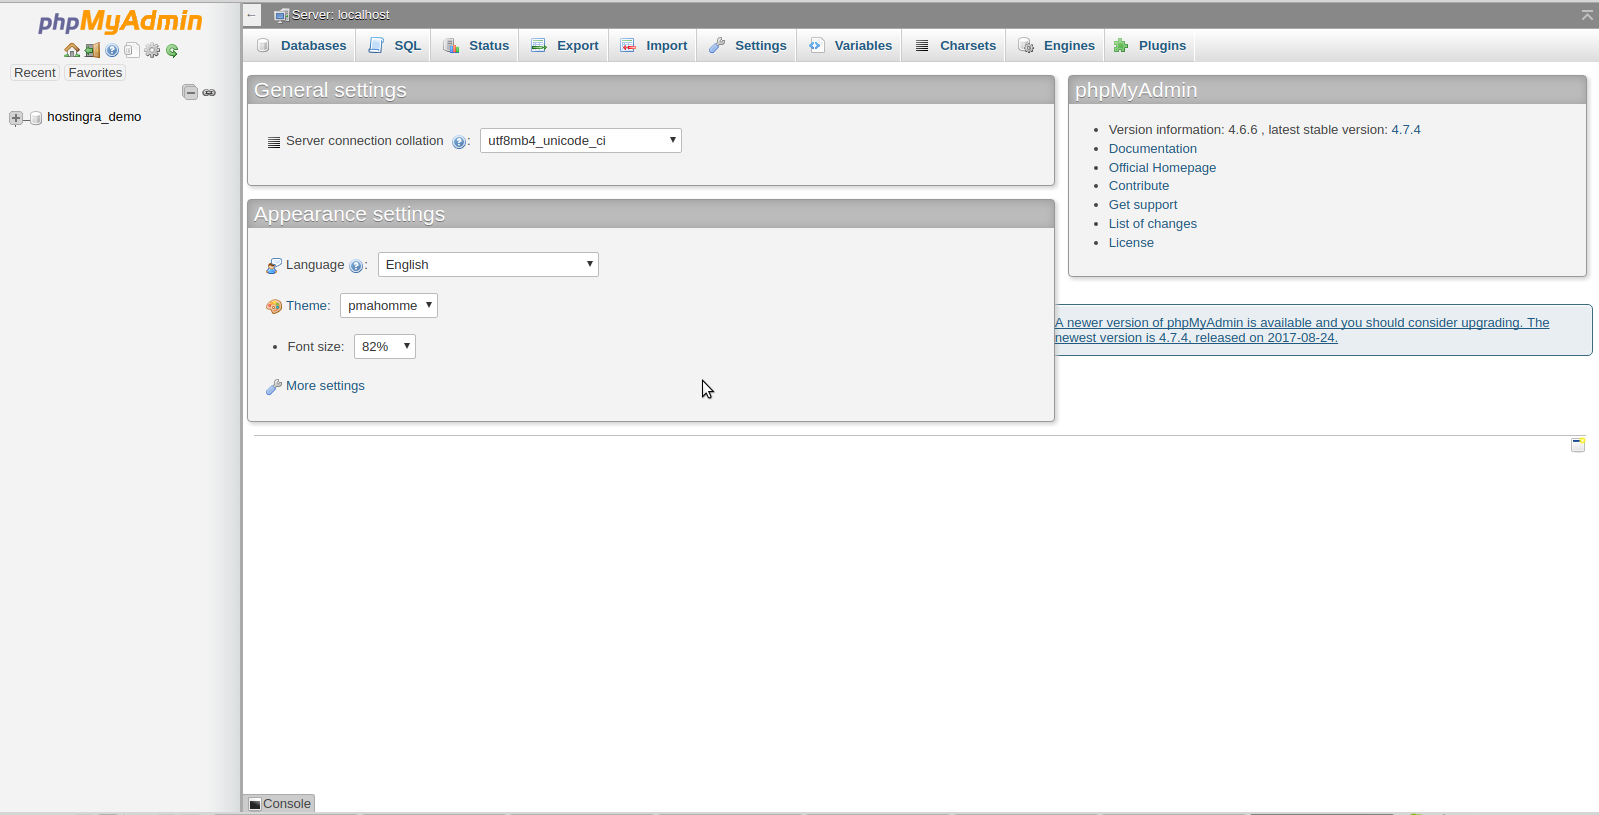Click Server: localhost breadcrumb
The width and height of the screenshot is (1599, 815).
[x=340, y=15]
